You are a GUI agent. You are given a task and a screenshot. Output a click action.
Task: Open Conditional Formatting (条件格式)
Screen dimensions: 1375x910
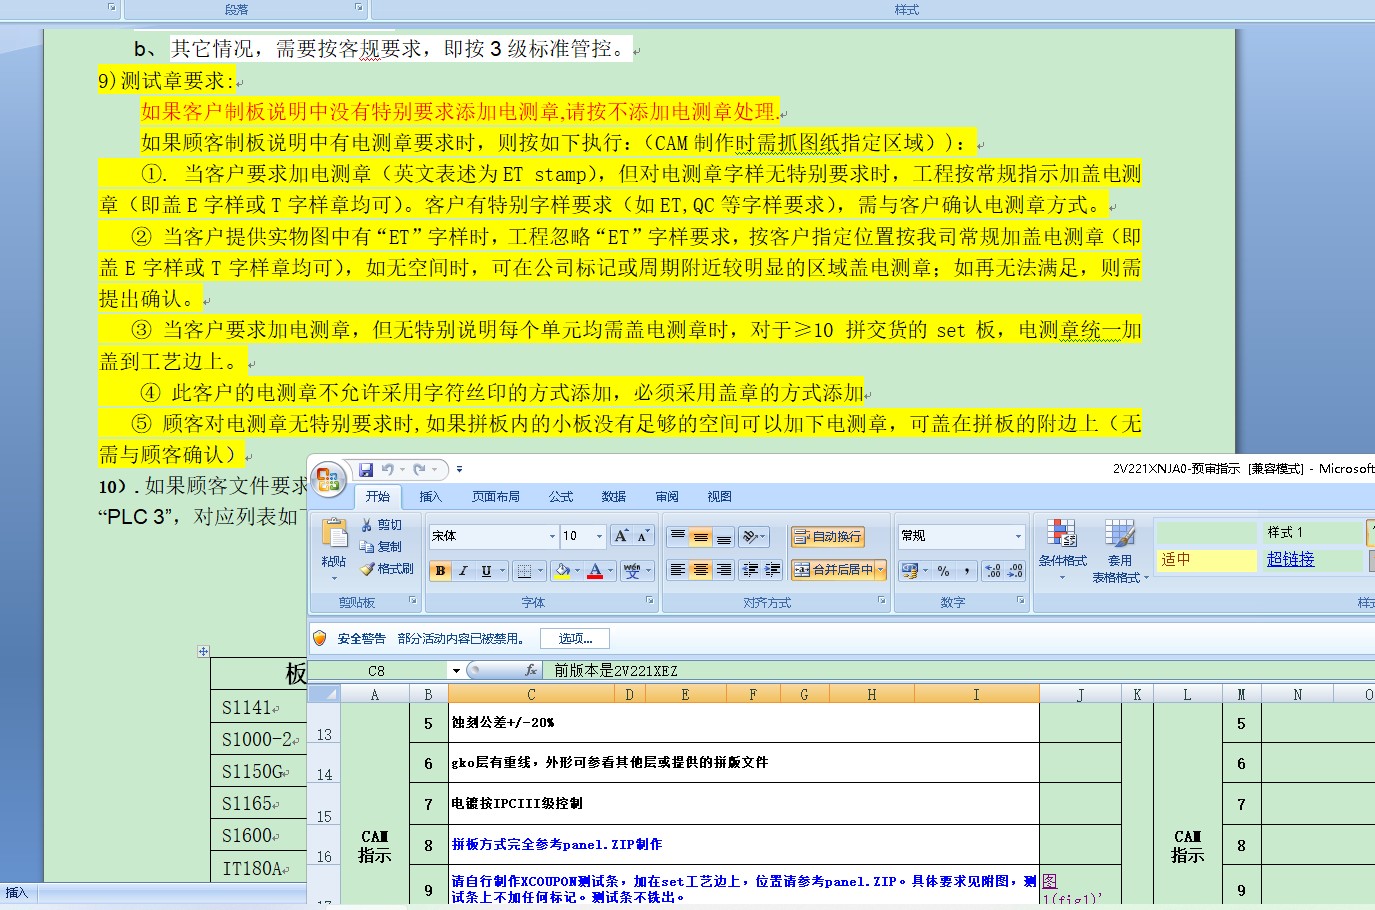[1062, 549]
